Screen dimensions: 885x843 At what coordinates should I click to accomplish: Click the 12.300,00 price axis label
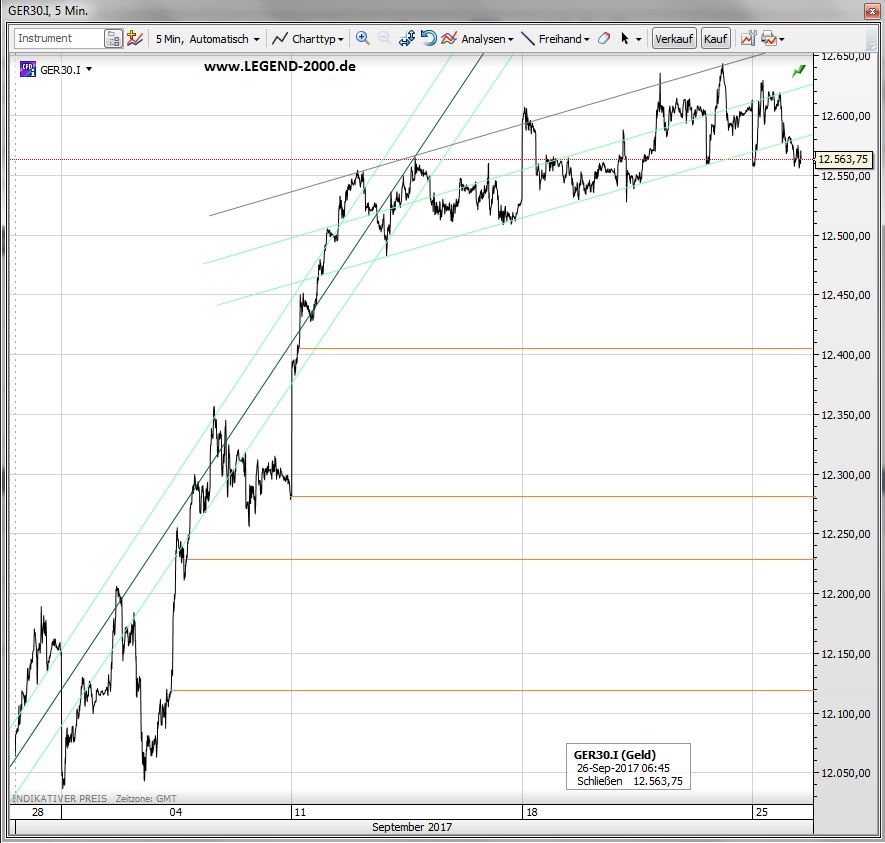(x=845, y=475)
